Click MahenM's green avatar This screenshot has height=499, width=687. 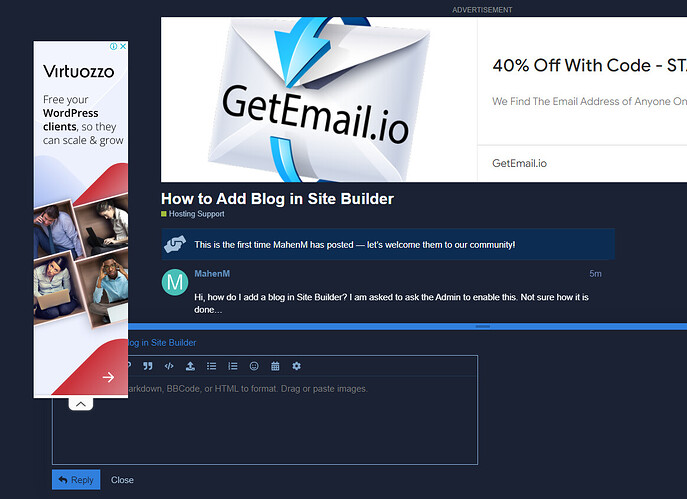point(175,282)
